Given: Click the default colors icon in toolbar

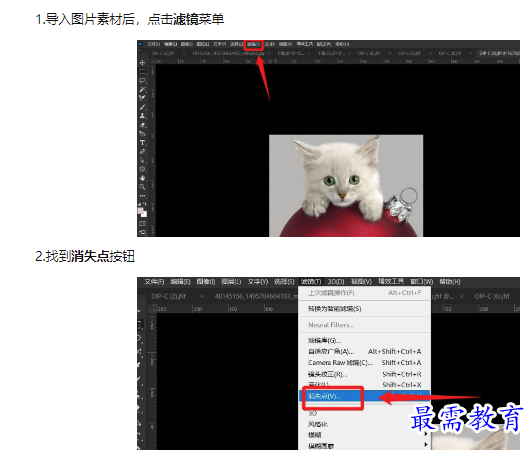Looking at the screenshot, I should 139,204.
